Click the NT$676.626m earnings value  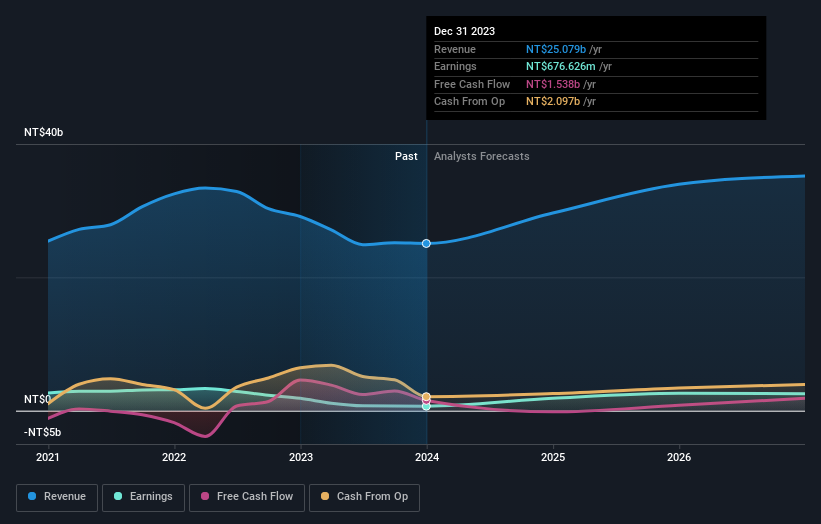560,66
